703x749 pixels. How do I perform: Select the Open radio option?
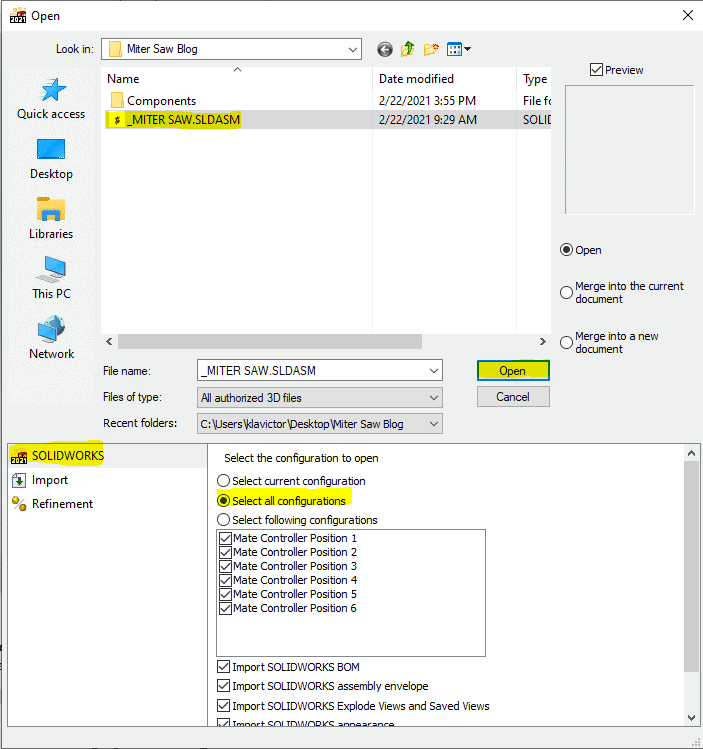pyautogui.click(x=566, y=250)
